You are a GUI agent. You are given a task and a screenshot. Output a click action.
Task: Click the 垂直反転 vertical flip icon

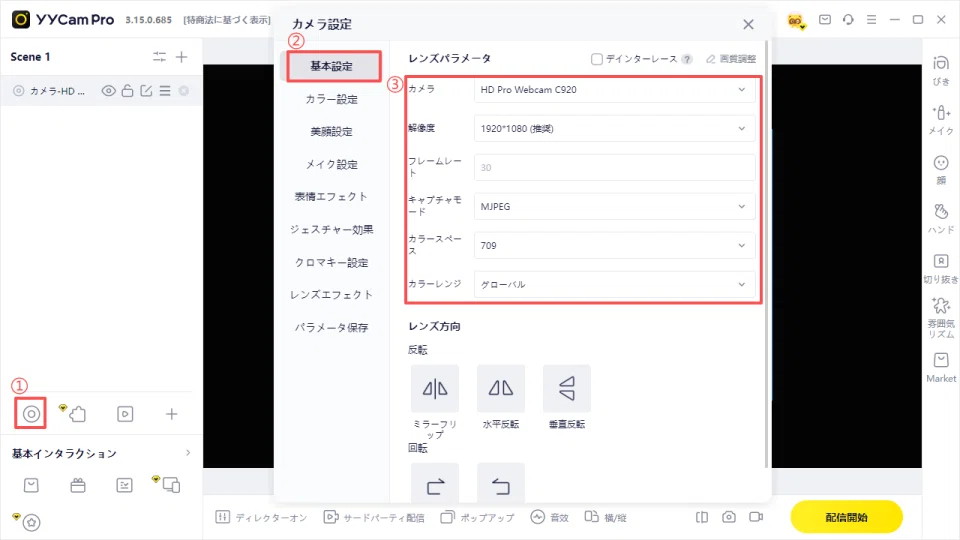pyautogui.click(x=567, y=388)
